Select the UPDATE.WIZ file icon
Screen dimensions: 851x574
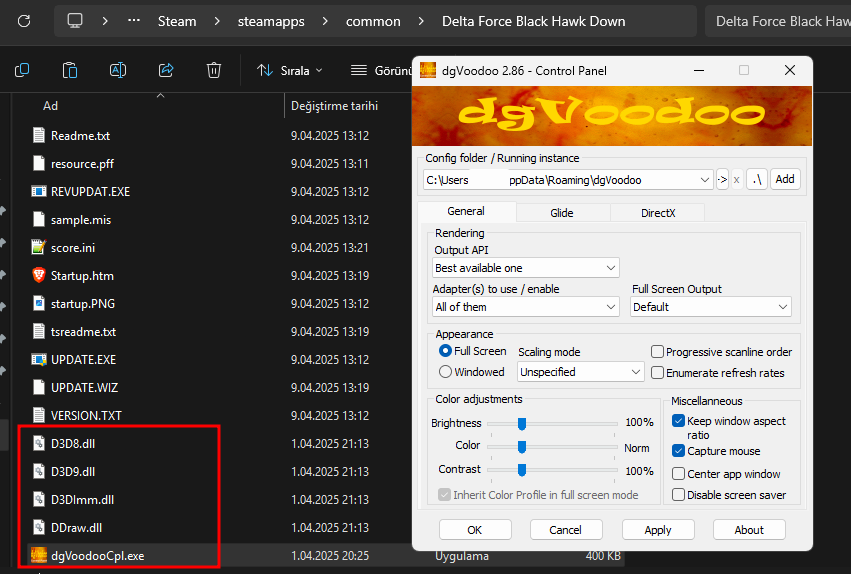(x=39, y=387)
